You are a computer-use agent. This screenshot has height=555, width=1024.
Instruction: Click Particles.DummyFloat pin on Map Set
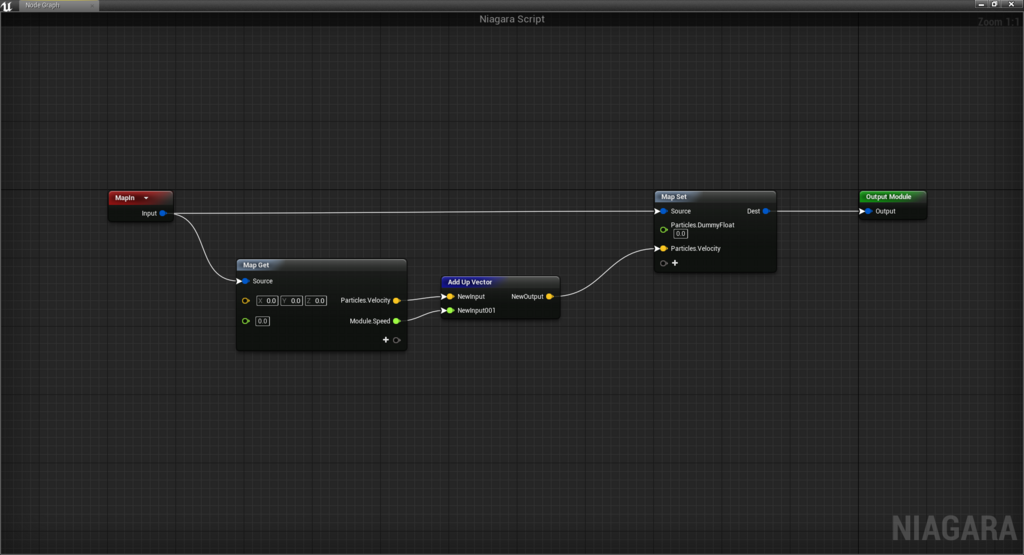(x=664, y=230)
